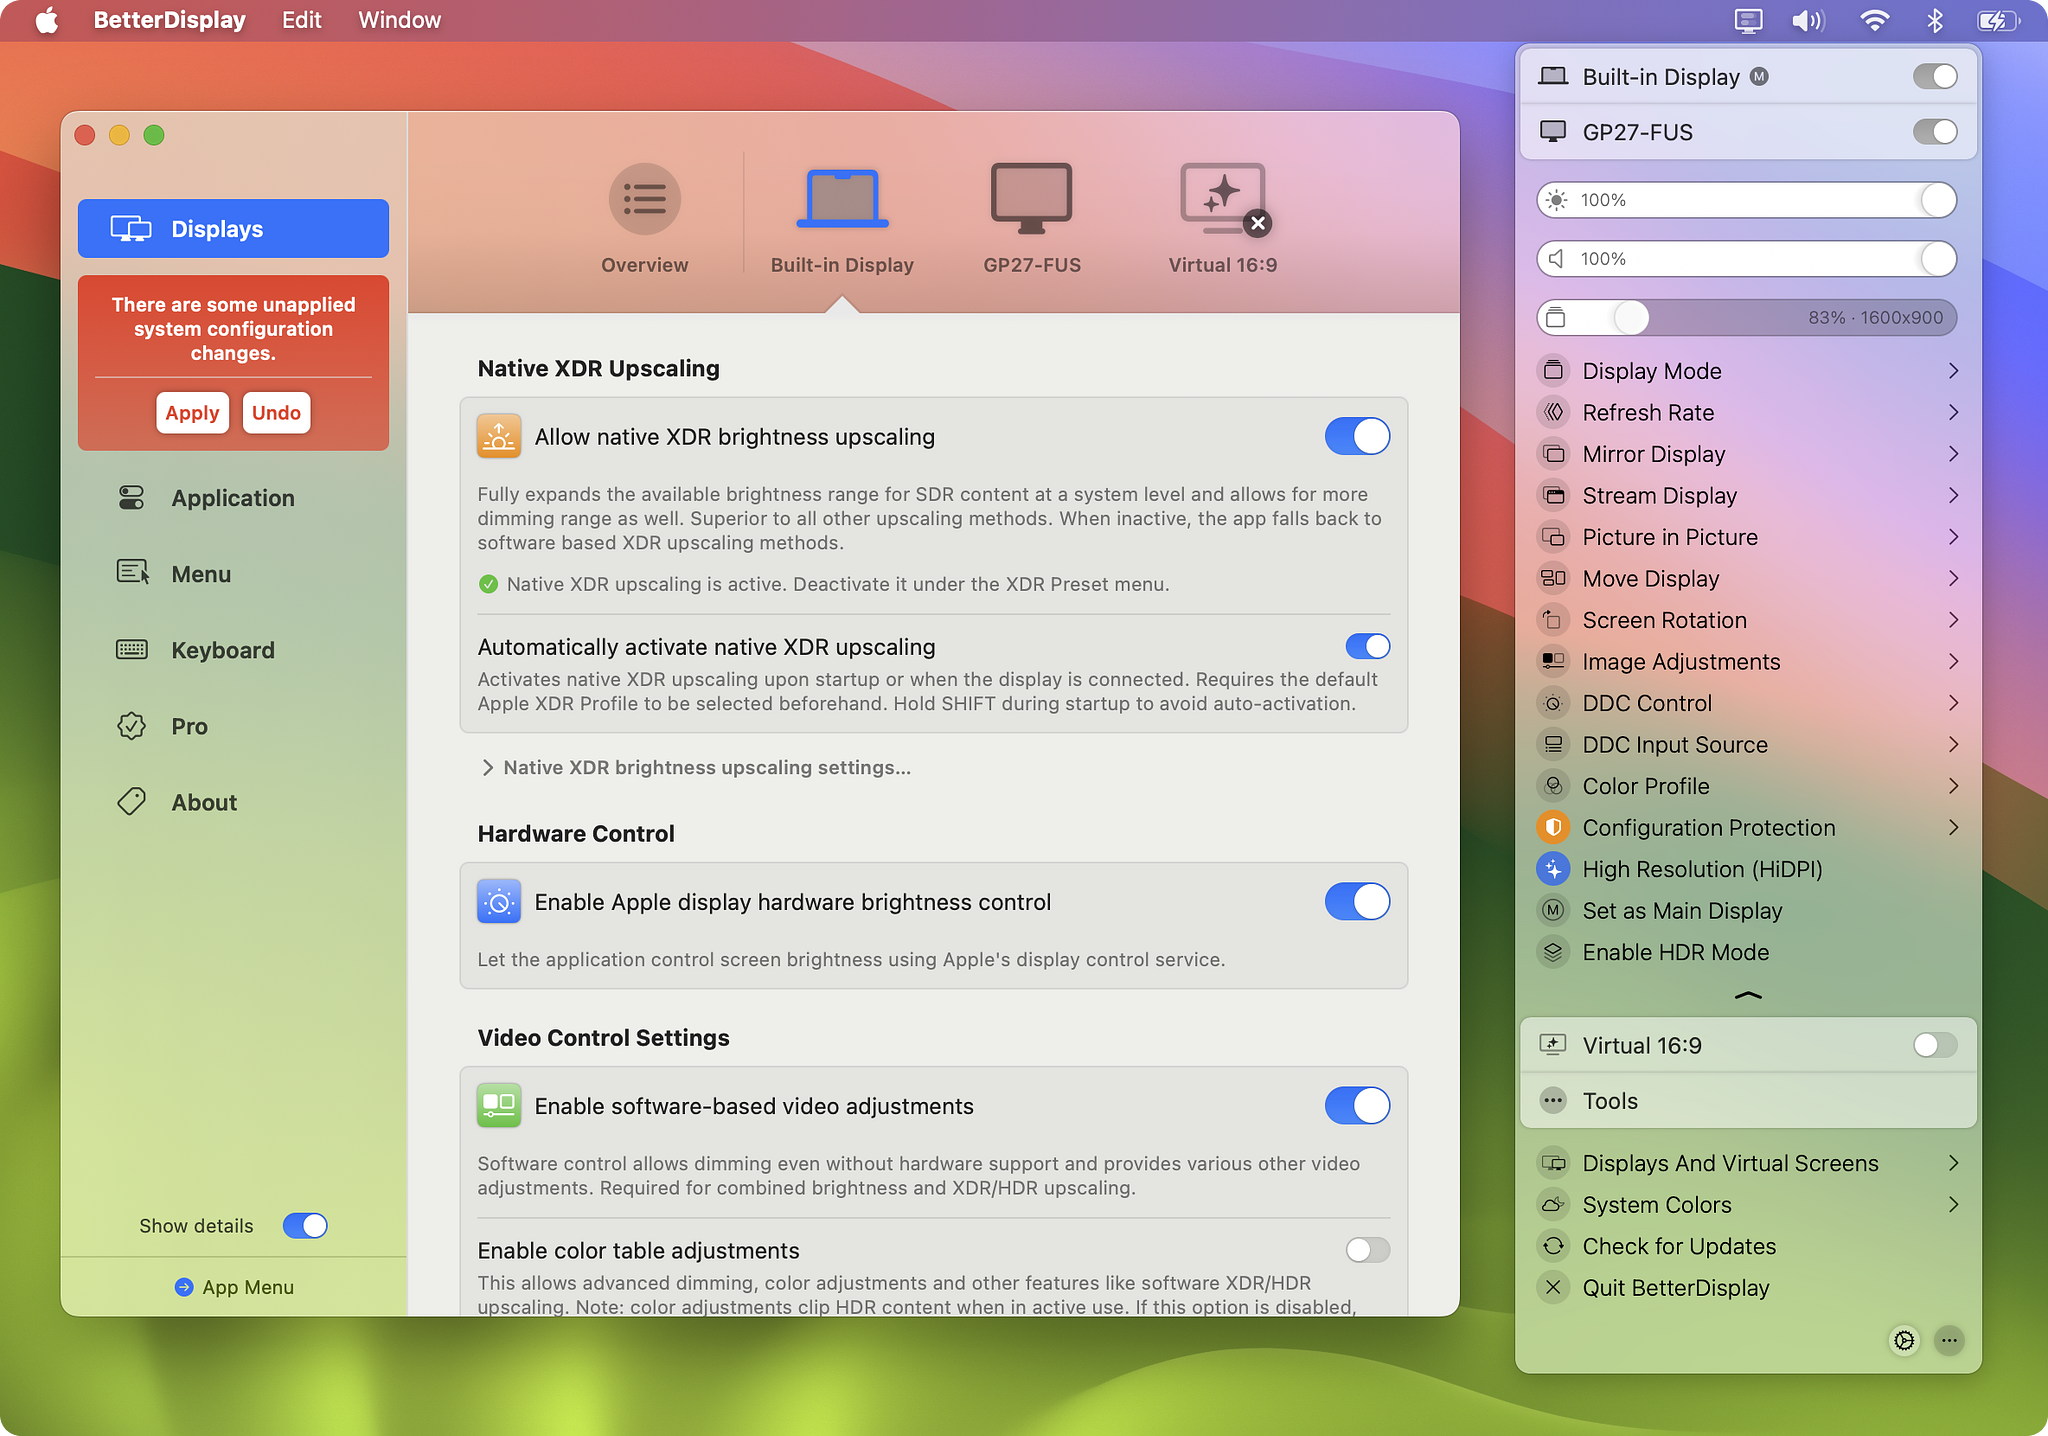Click the settings gear icon in menu panel
2048x1436 pixels.
pyautogui.click(x=1904, y=1340)
